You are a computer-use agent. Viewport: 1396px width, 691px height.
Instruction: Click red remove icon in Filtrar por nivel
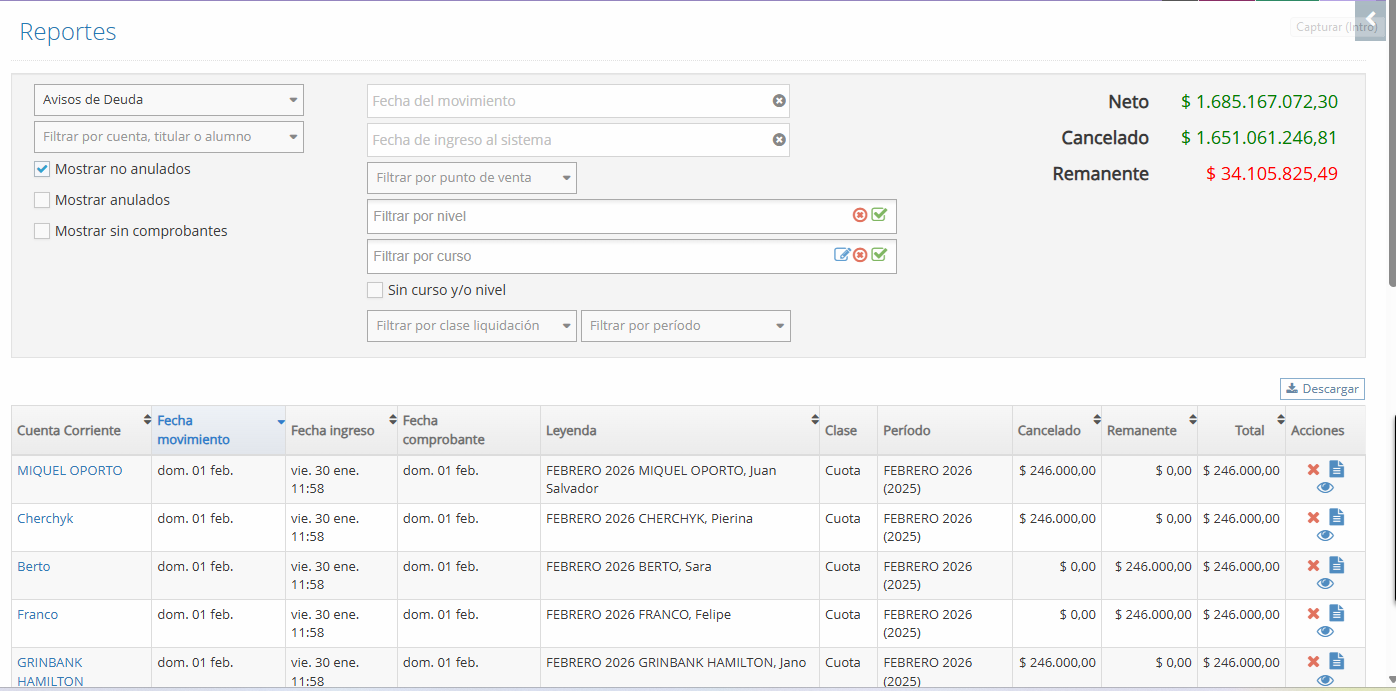pos(860,215)
